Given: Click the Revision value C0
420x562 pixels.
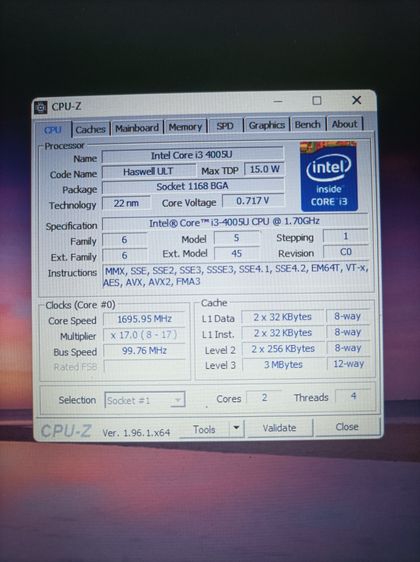Looking at the screenshot, I should coord(345,252).
